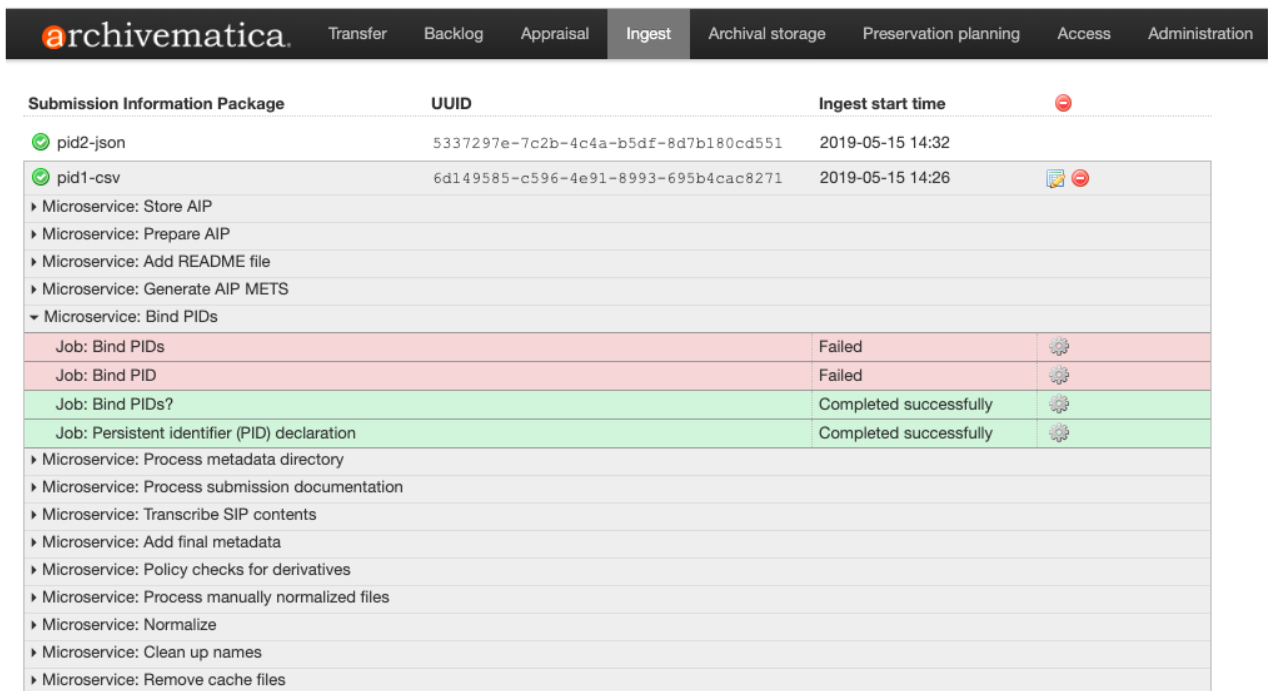1276x691 pixels.
Task: Open gear icon for Job: Bind PID
Action: coord(1059,376)
